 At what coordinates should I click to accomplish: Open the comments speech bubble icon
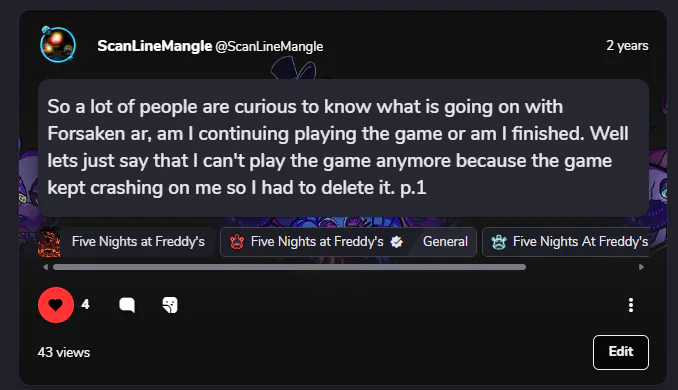click(x=127, y=305)
